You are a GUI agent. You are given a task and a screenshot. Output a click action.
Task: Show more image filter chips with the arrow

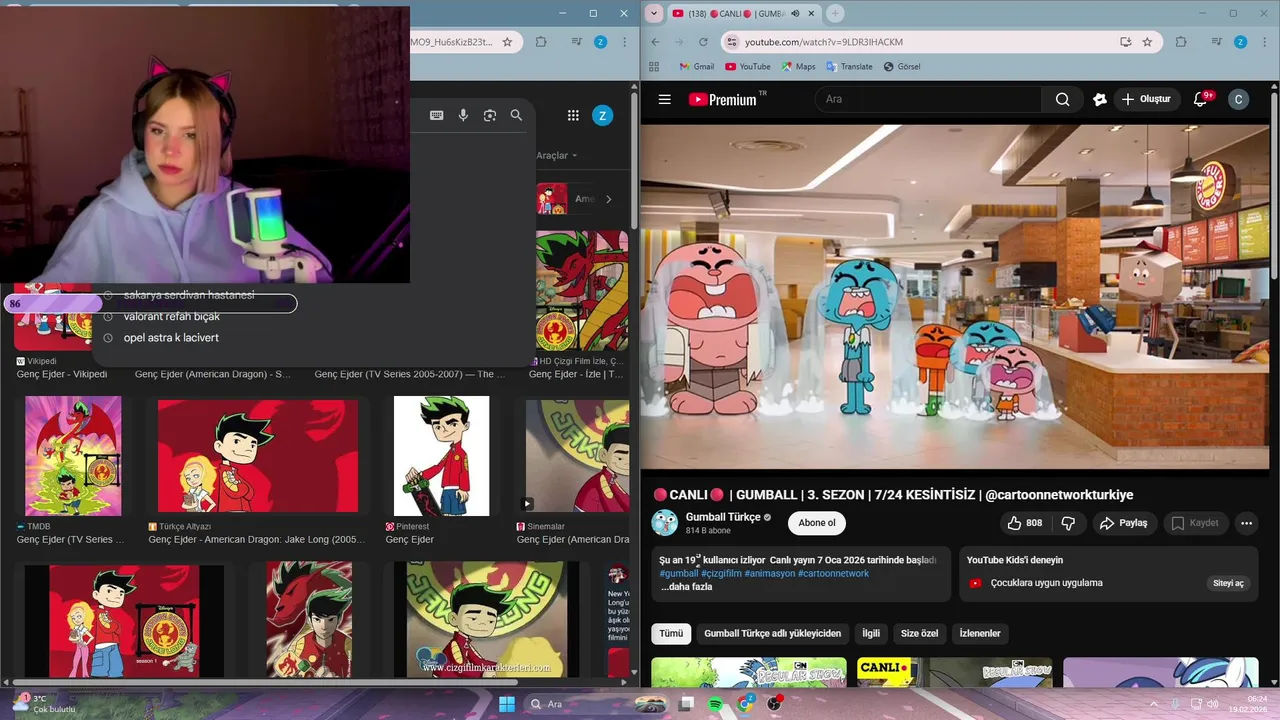(608, 199)
